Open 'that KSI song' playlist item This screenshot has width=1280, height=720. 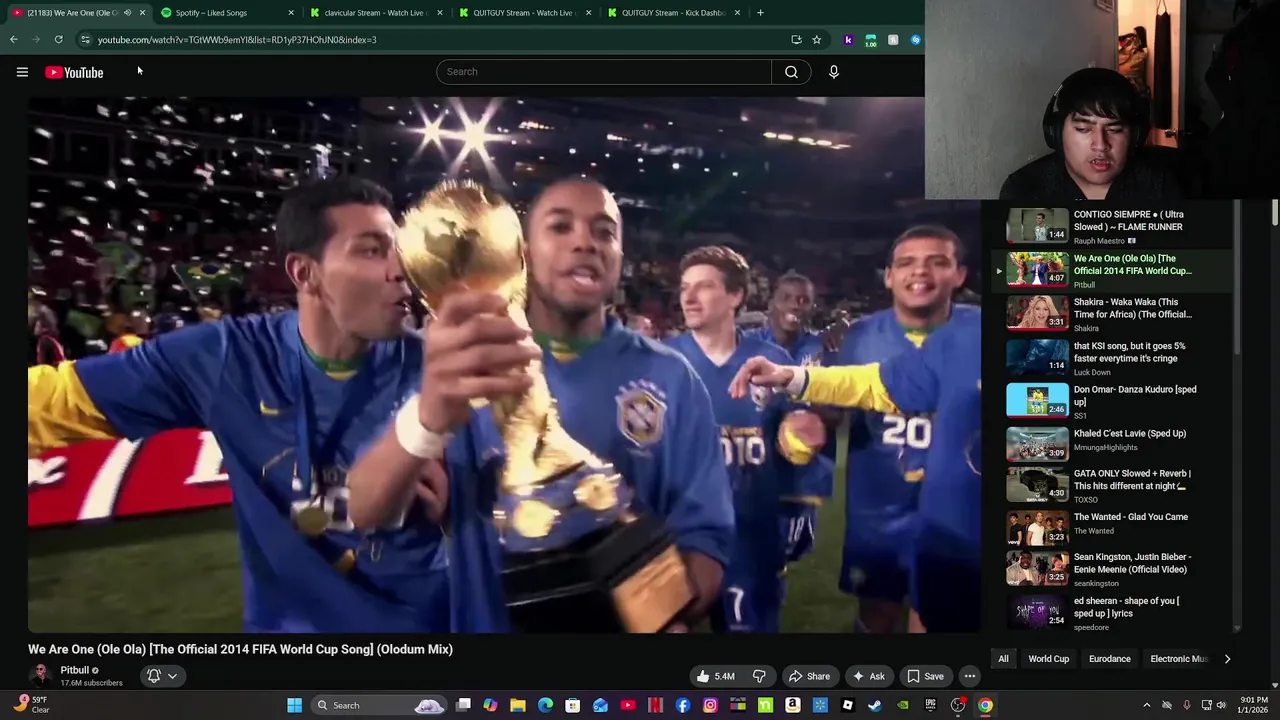click(1113, 357)
